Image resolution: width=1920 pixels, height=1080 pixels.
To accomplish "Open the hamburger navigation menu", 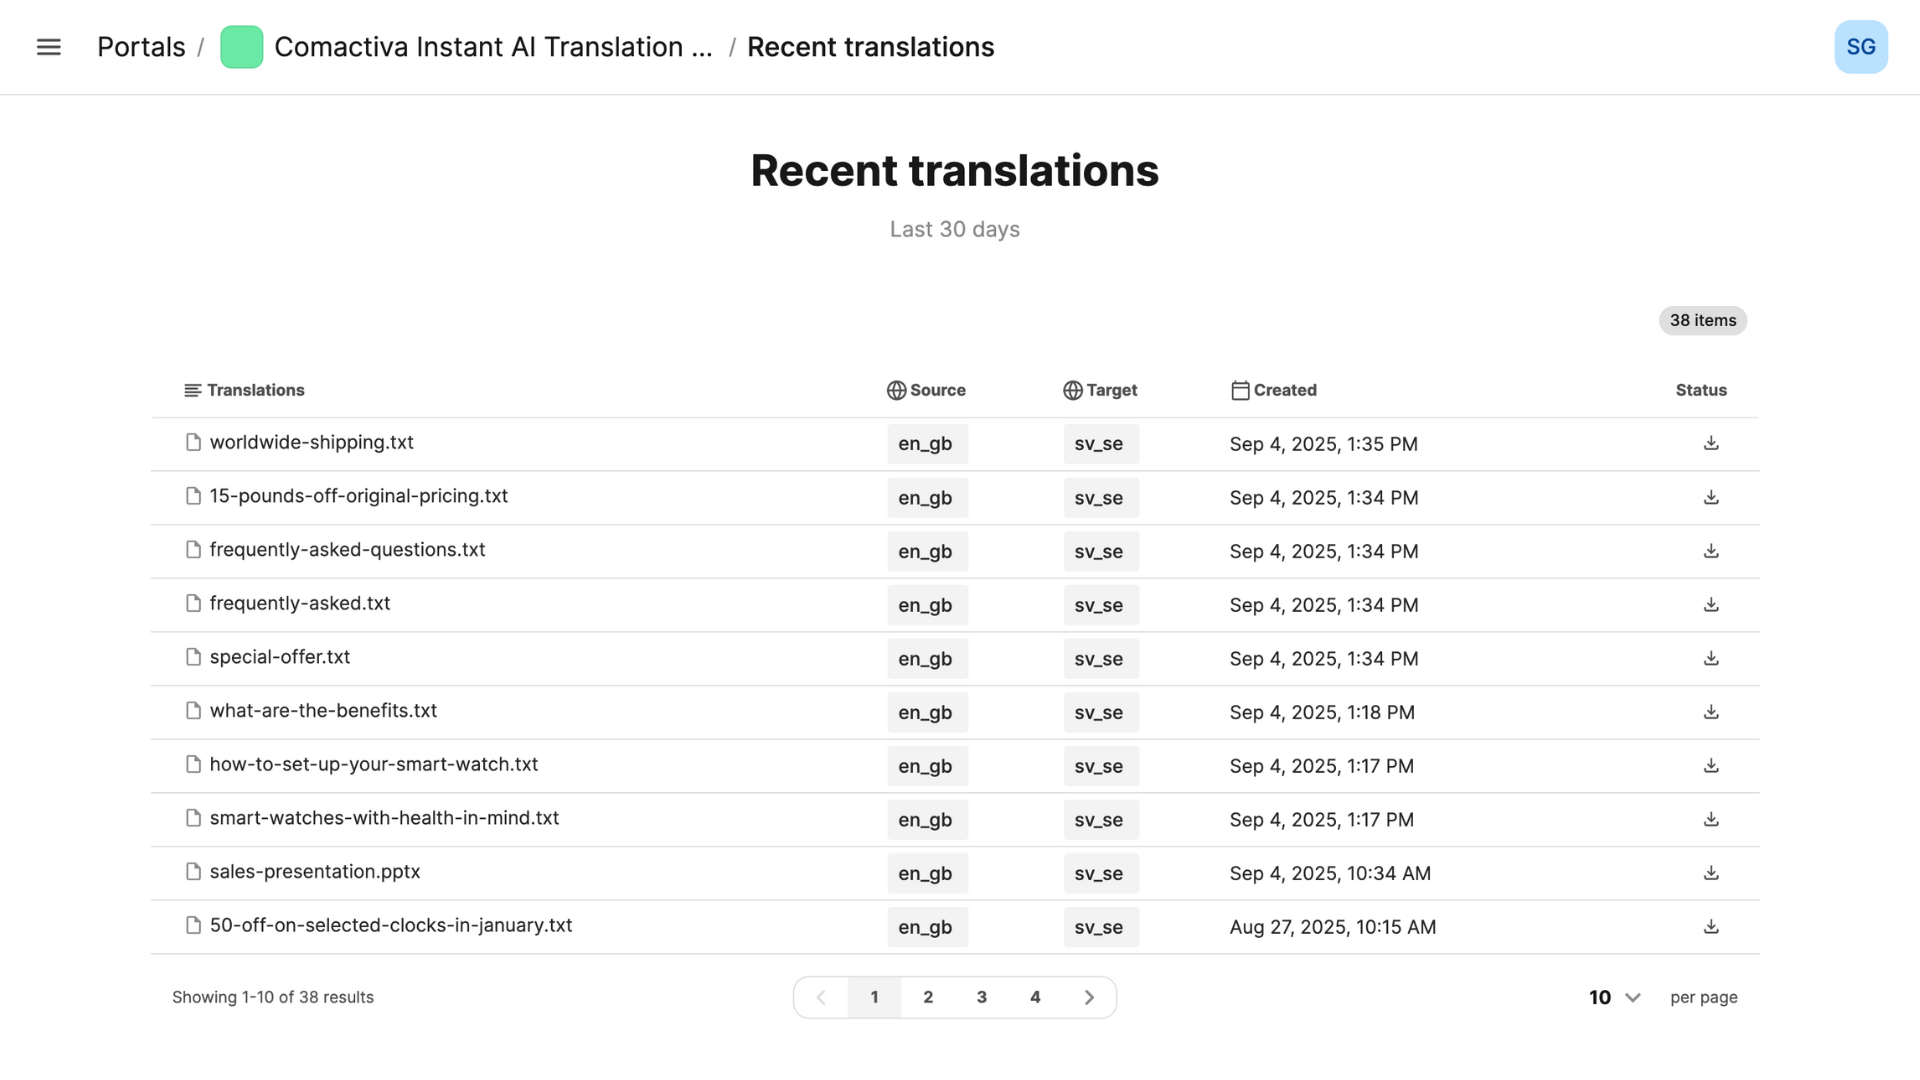I will (48, 47).
